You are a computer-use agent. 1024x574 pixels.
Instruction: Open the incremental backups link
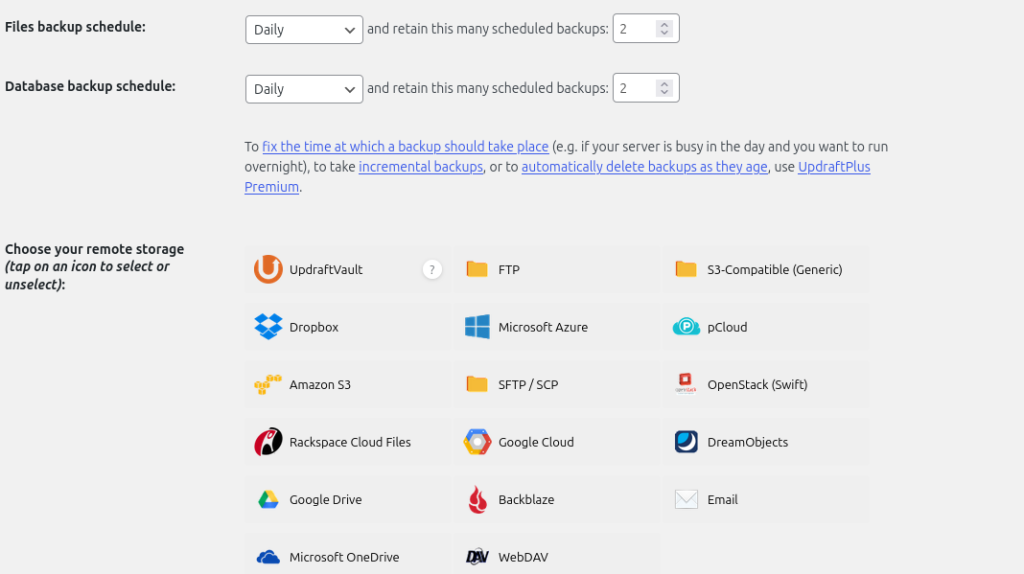tap(421, 167)
